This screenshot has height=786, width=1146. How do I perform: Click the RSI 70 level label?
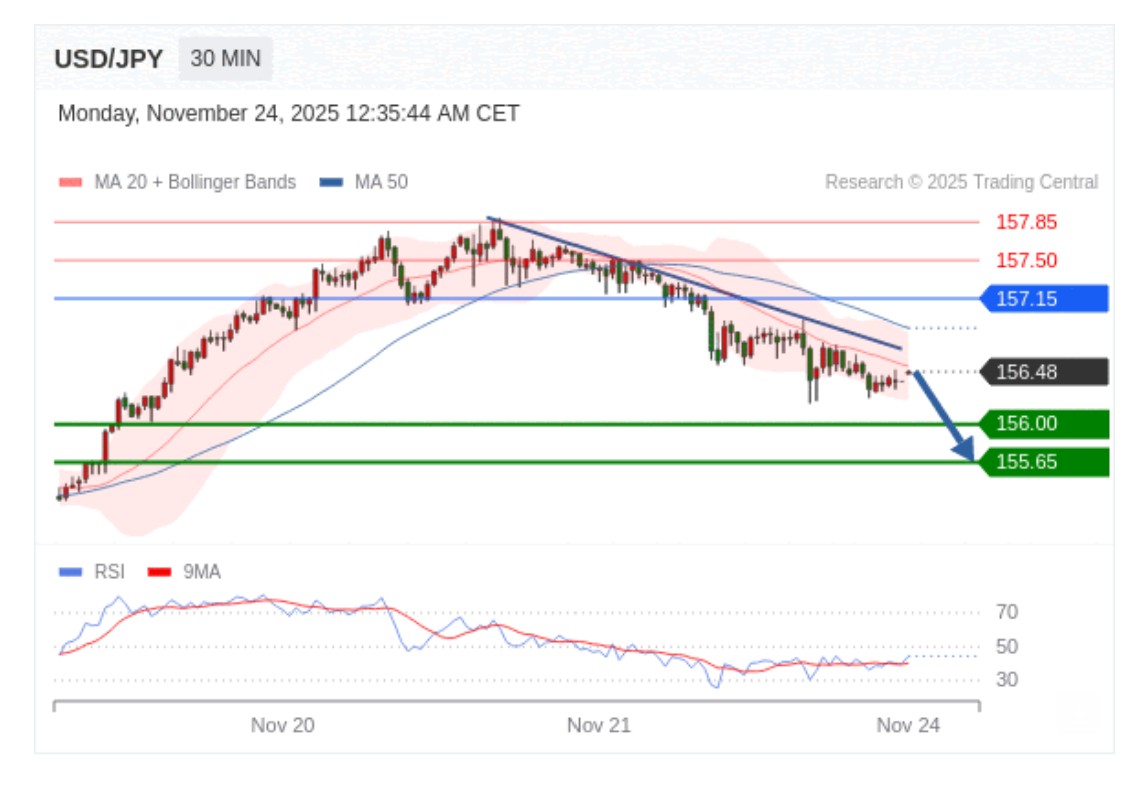[1007, 612]
